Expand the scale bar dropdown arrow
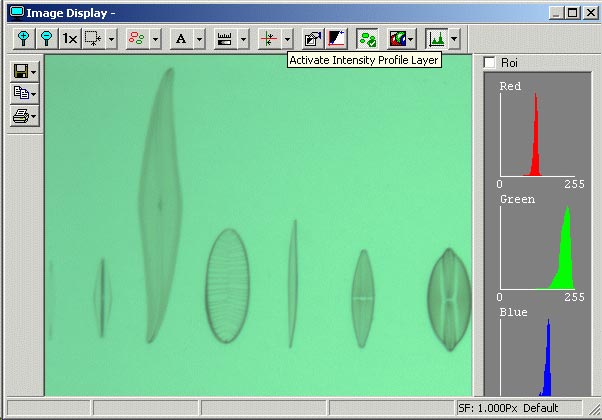The image size is (602, 420). 243,39
